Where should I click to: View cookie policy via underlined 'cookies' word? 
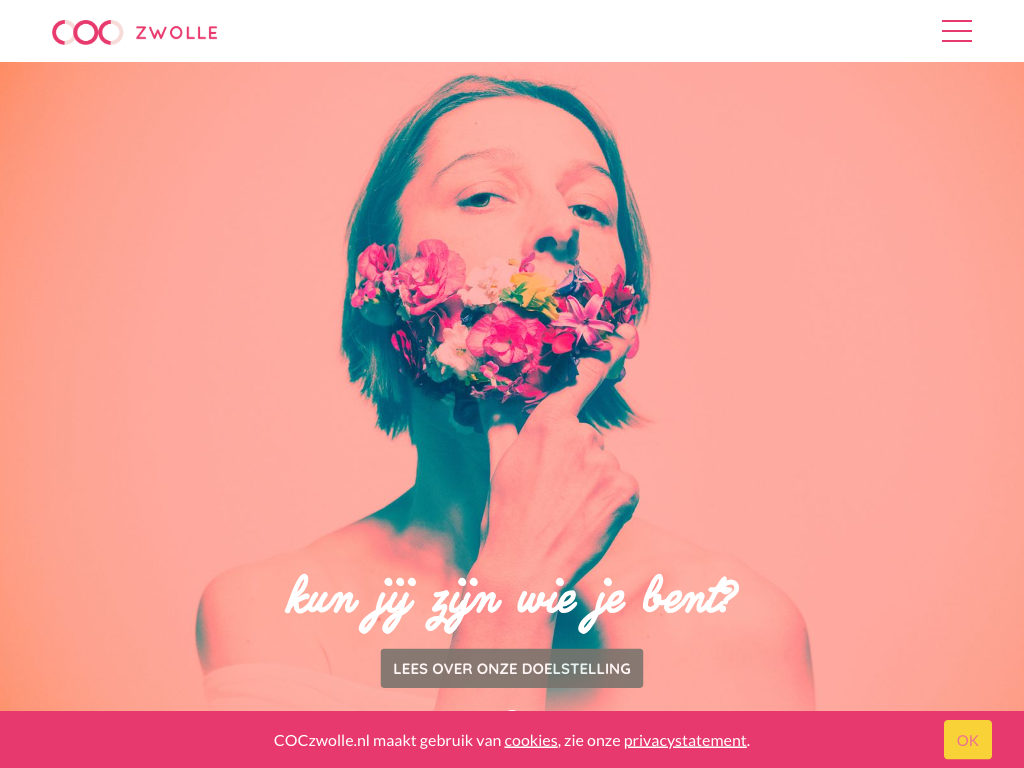(531, 741)
